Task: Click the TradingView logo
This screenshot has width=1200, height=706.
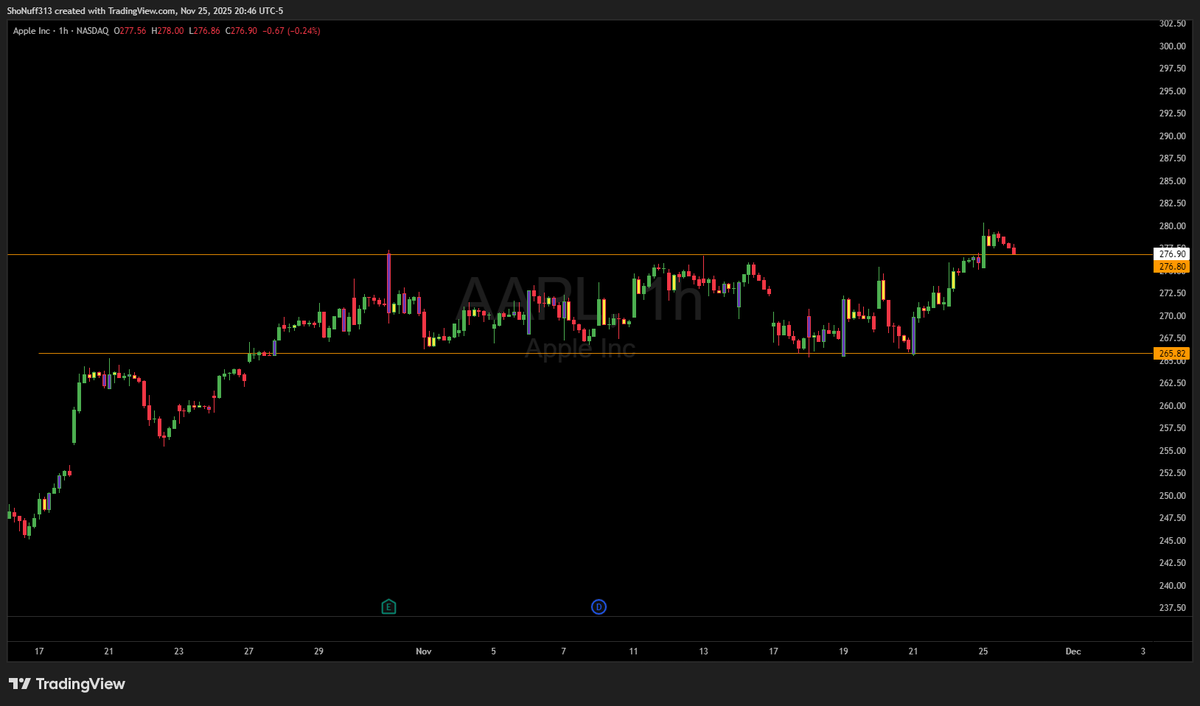Action: point(67,684)
